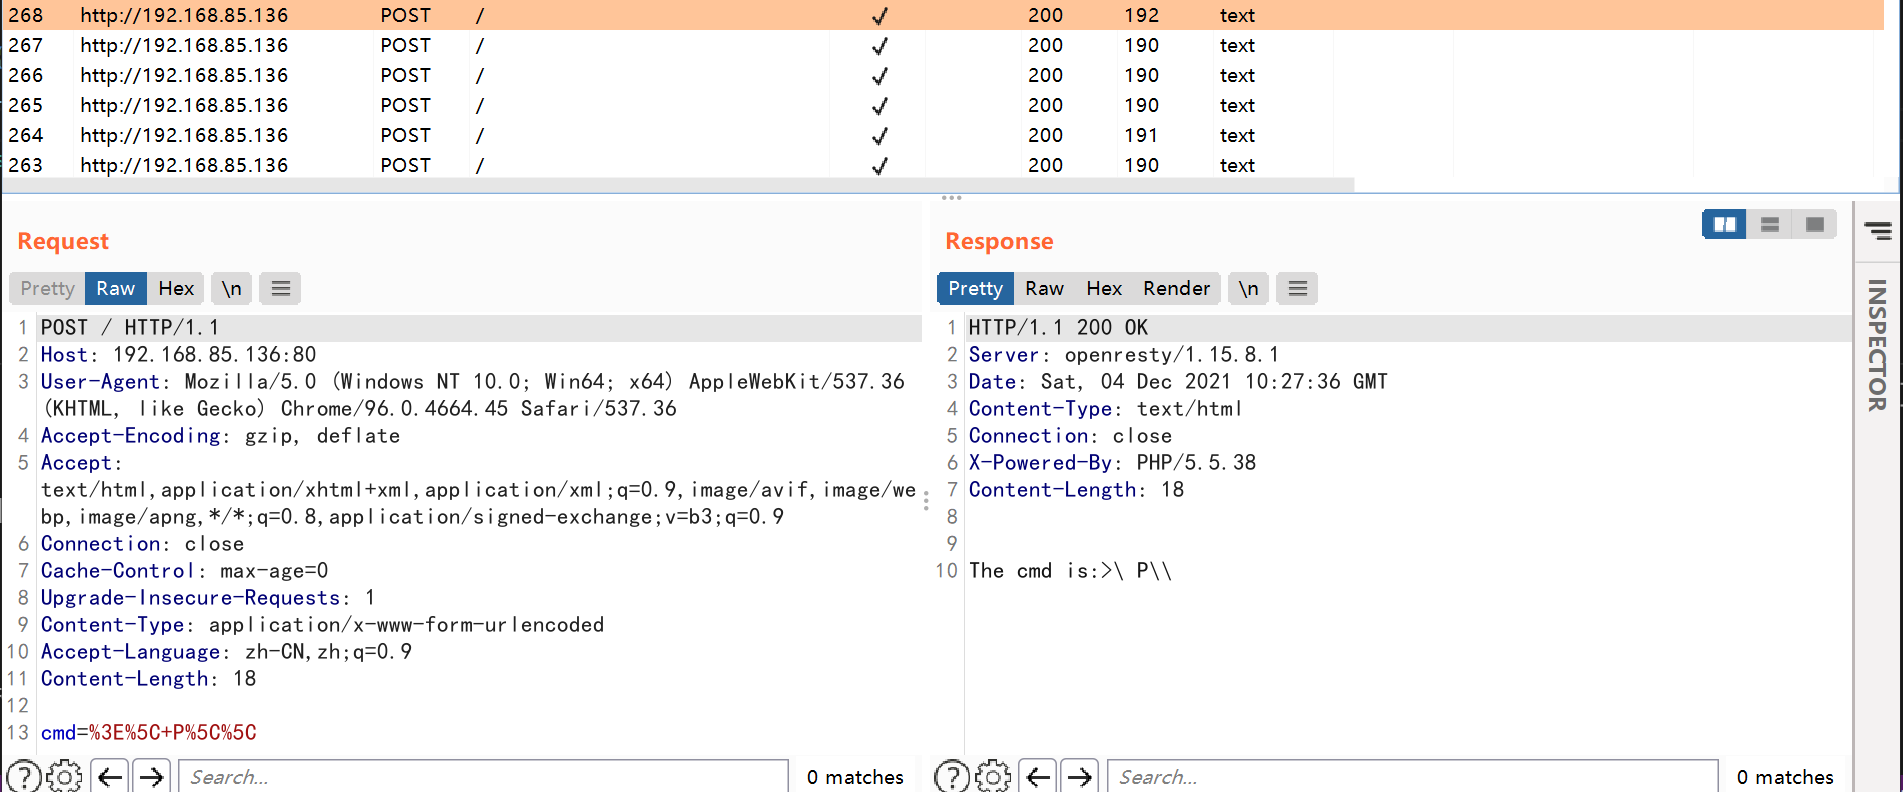The width and height of the screenshot is (1903, 792).
Task: Go to the next request search match
Action: (x=152, y=776)
